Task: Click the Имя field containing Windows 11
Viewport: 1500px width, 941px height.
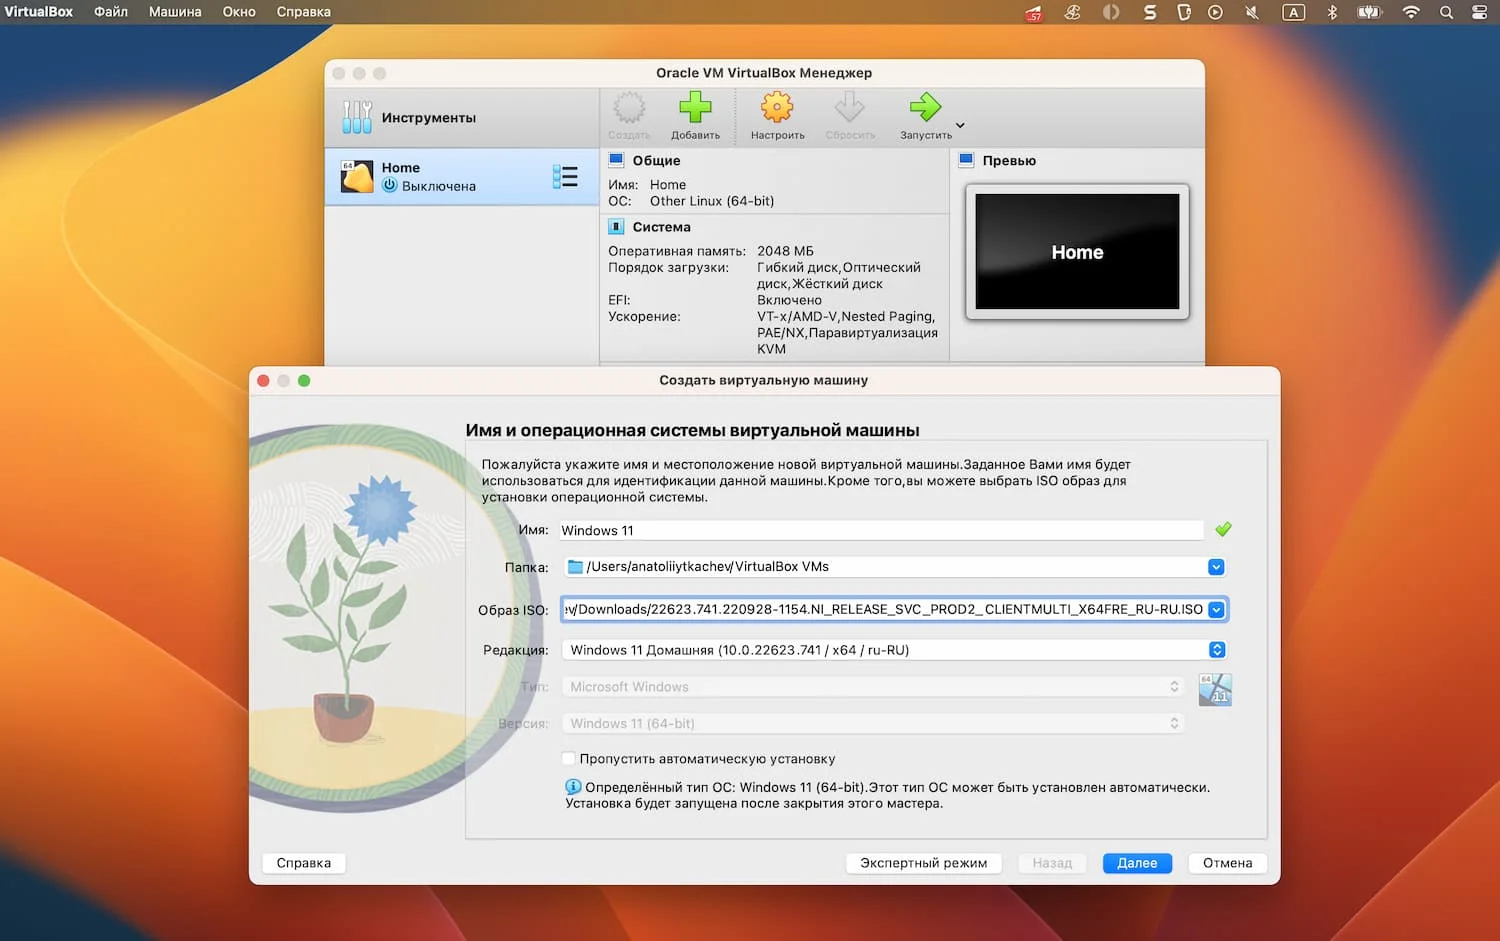Action: click(x=881, y=530)
